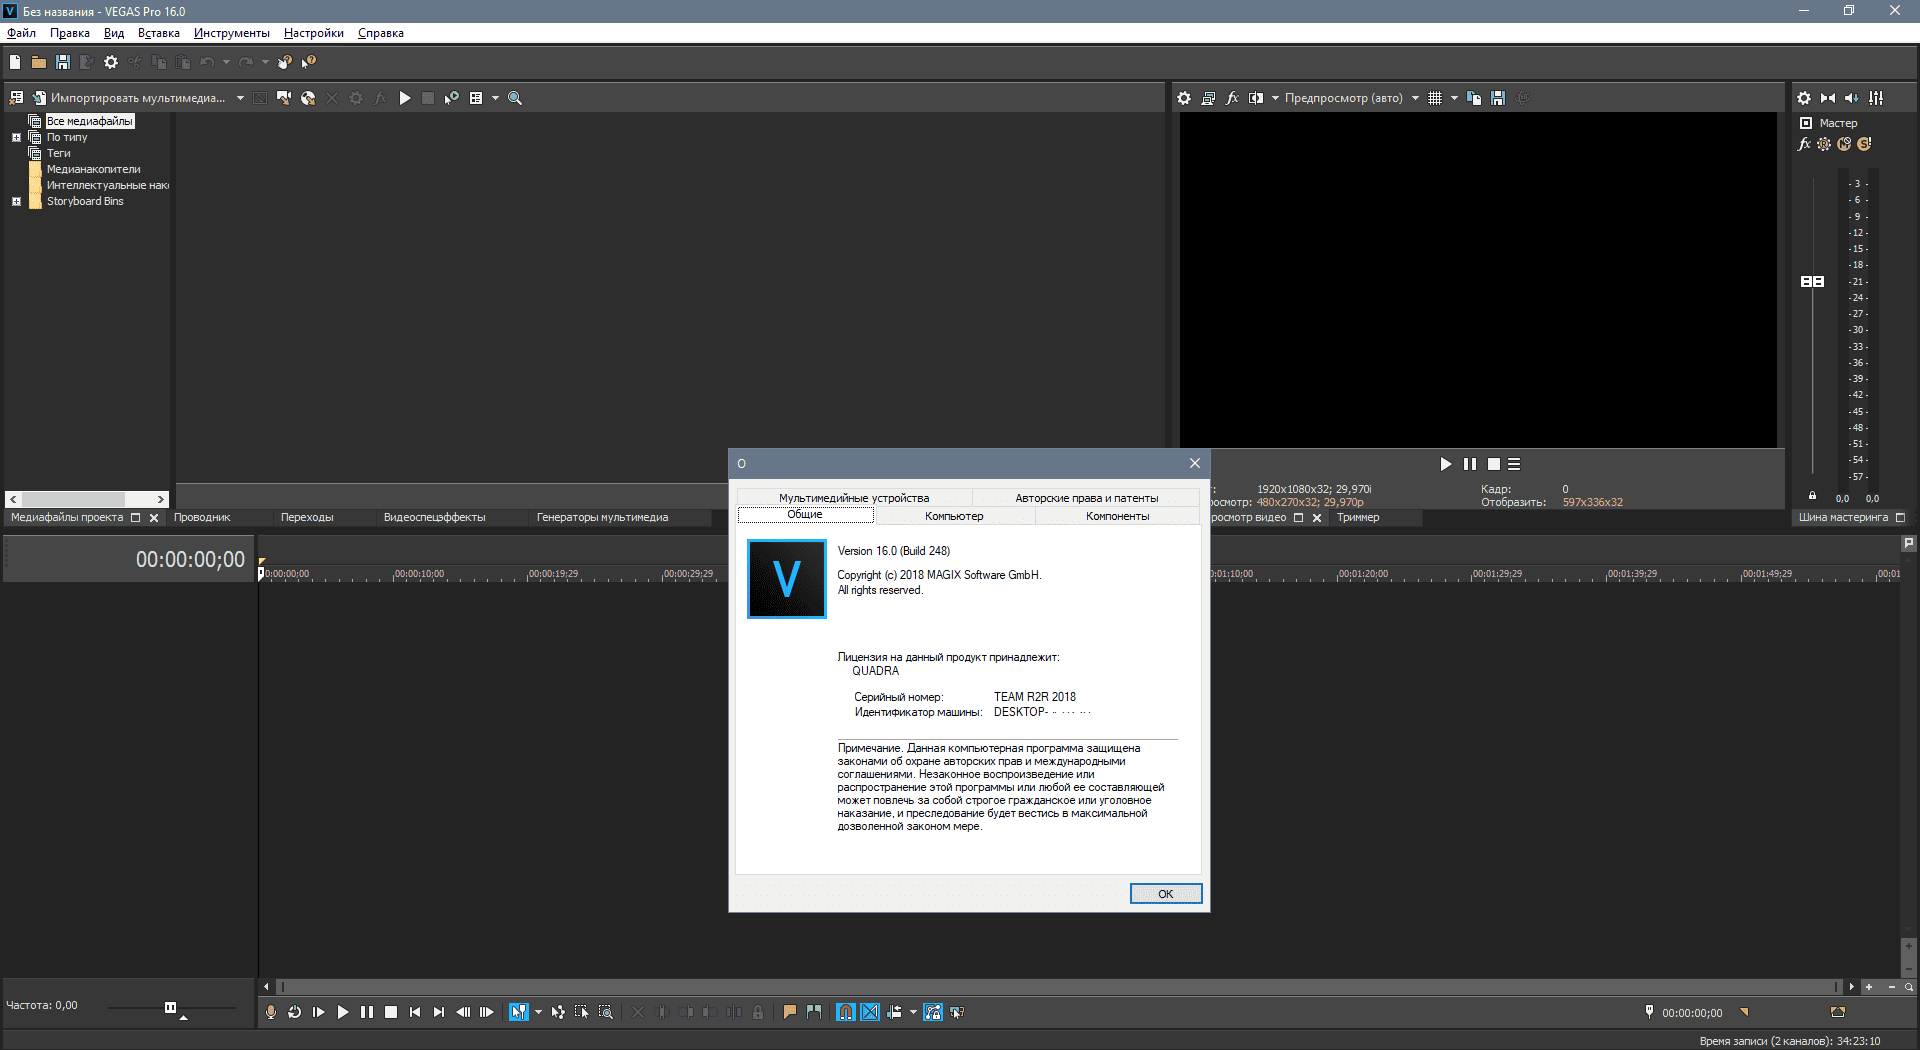The height and width of the screenshot is (1050, 1920).
Task: Search media bins with the magnifier icon
Action: pos(515,98)
